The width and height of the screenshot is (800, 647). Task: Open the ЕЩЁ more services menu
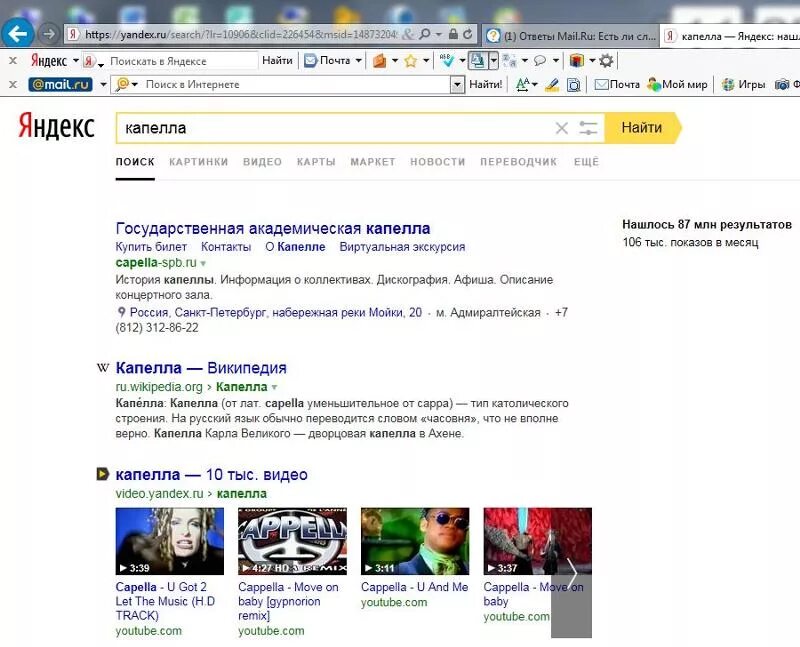coord(586,162)
